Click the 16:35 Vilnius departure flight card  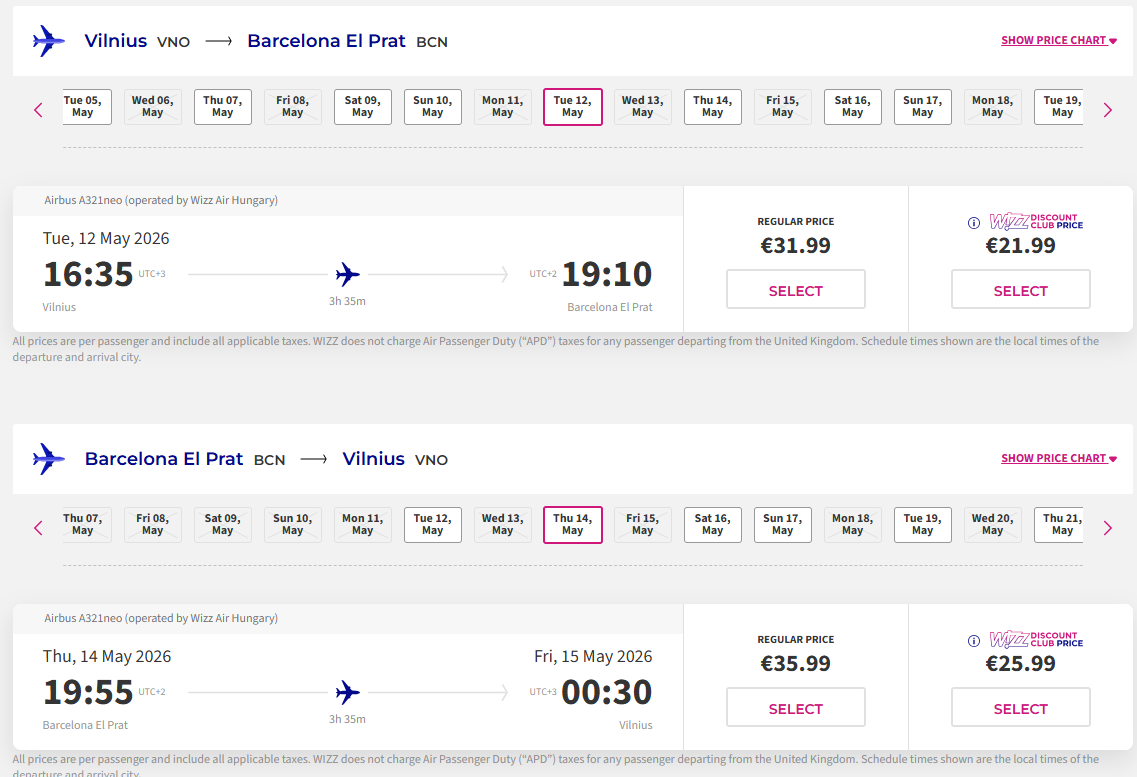[347, 273]
